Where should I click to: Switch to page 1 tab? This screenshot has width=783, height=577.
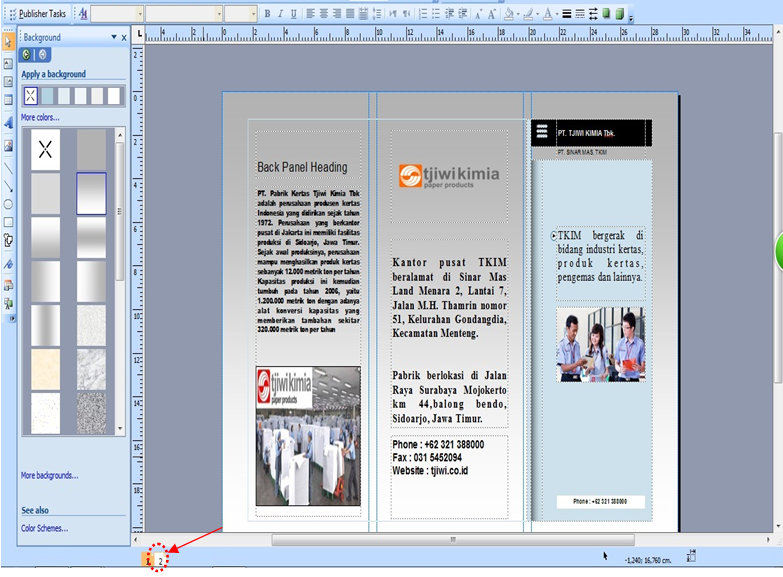(x=148, y=561)
